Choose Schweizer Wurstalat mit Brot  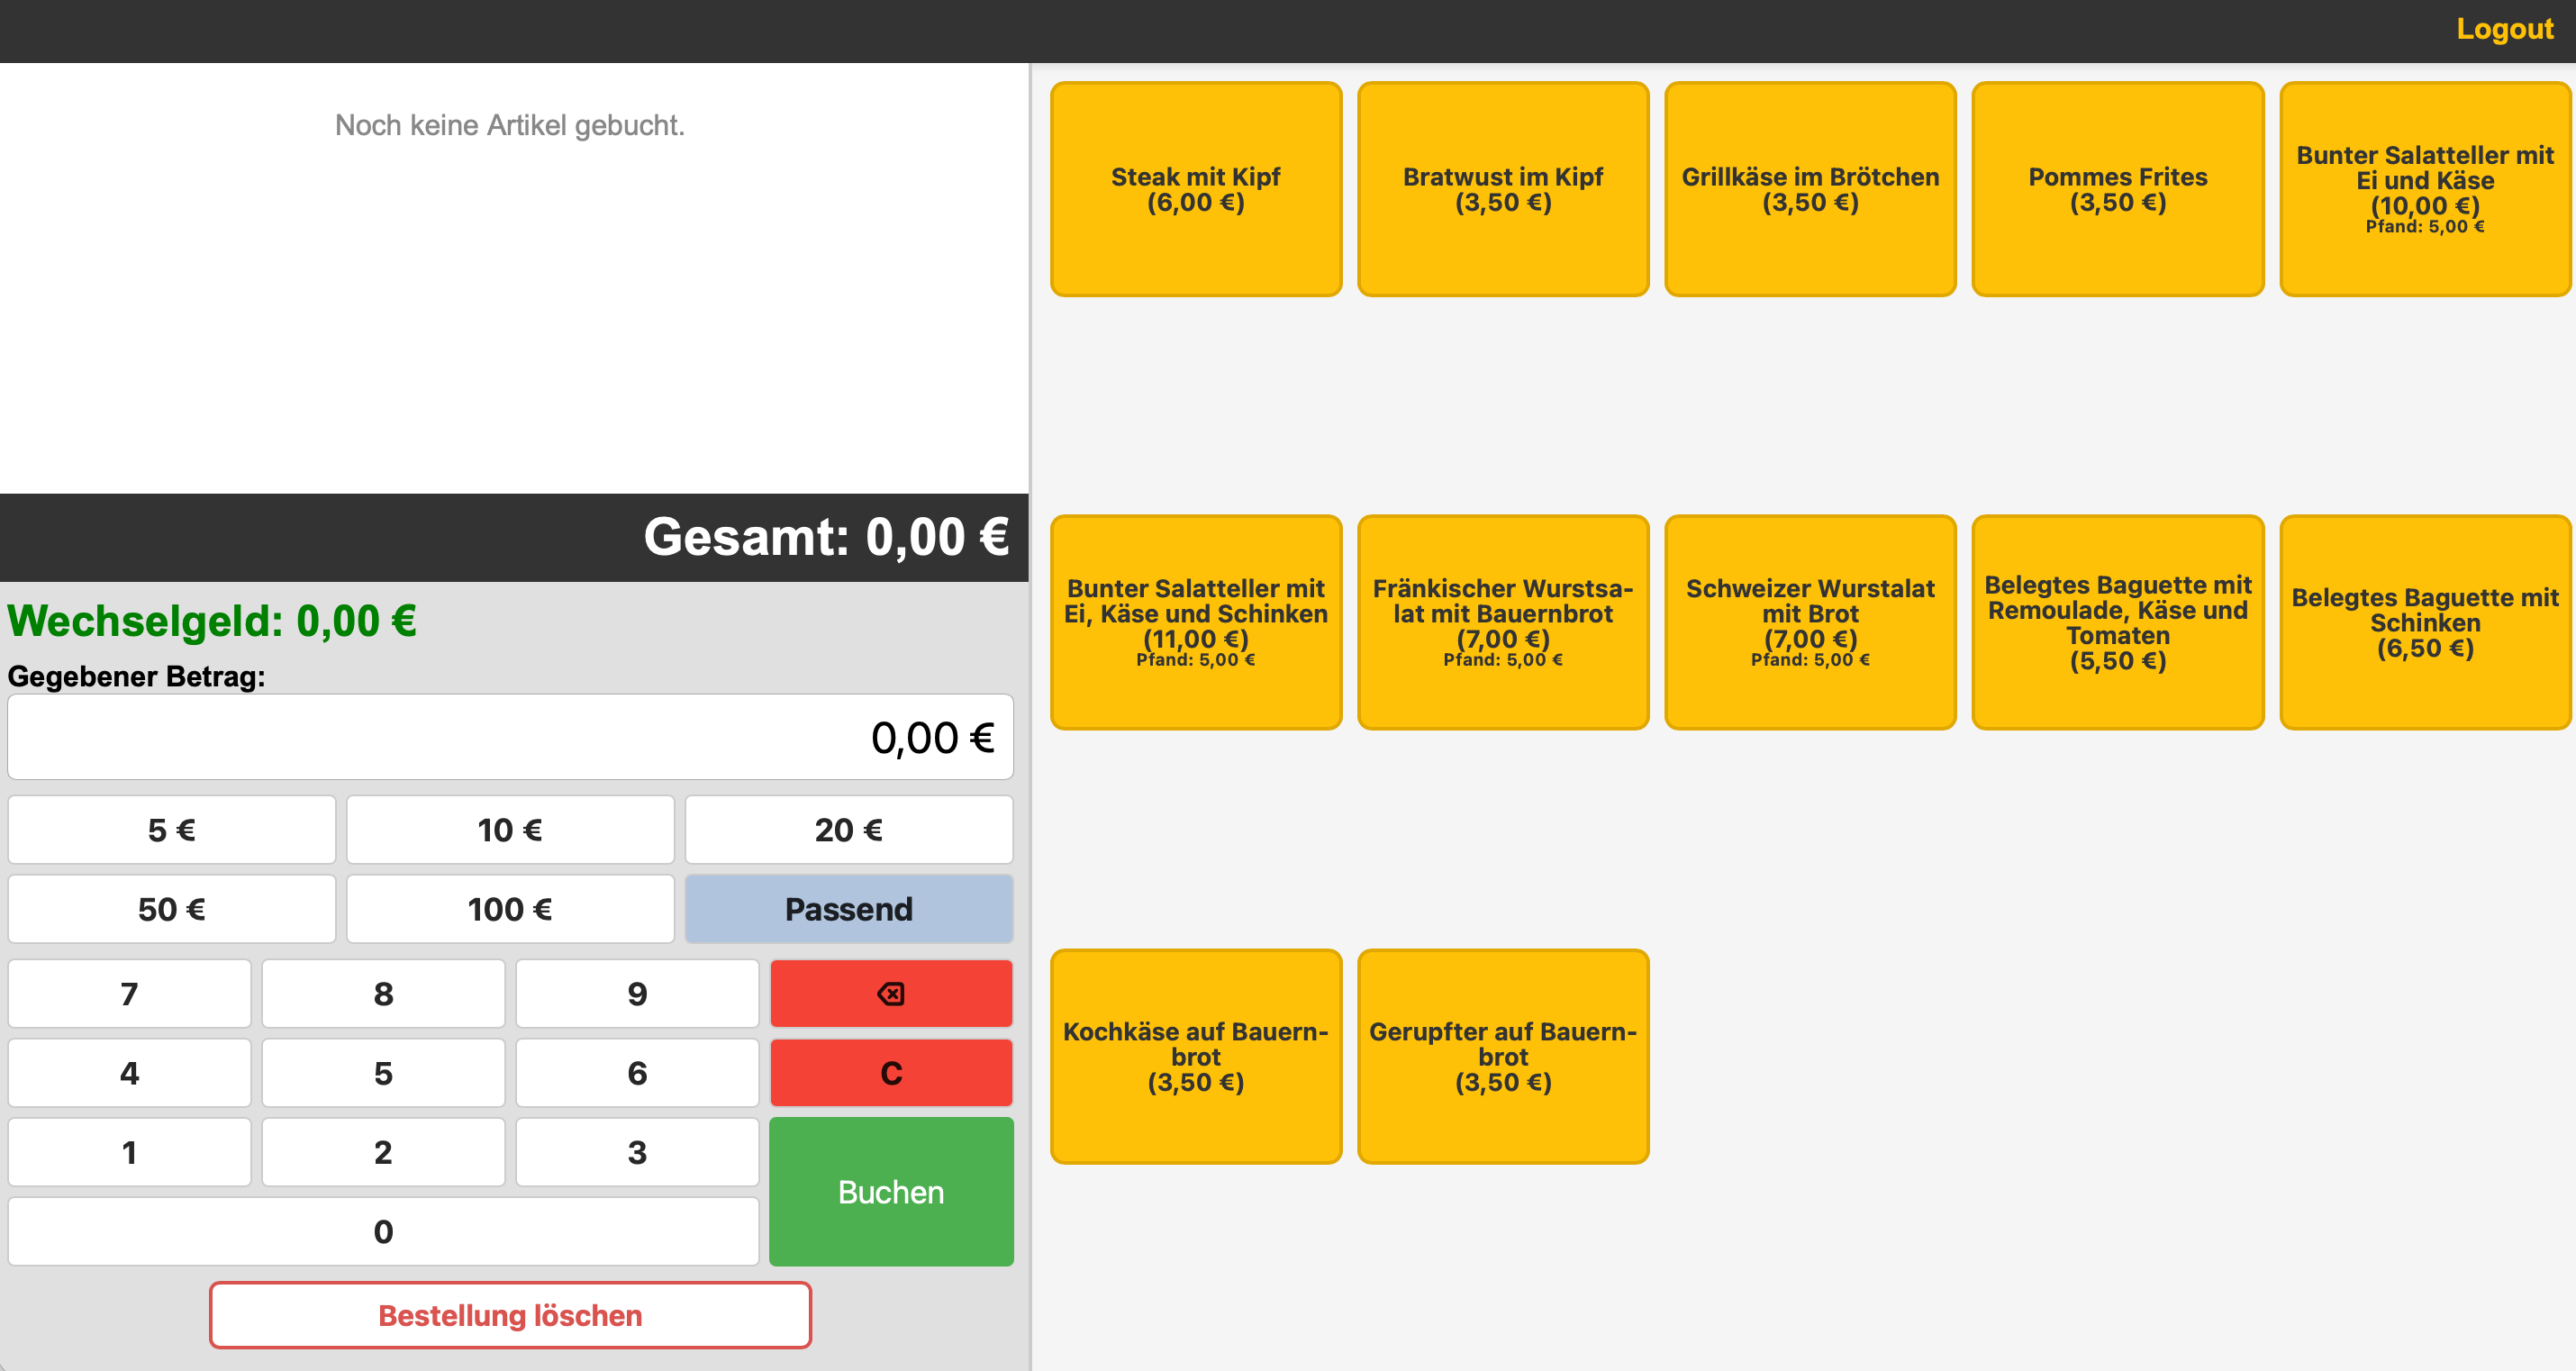1809,622
